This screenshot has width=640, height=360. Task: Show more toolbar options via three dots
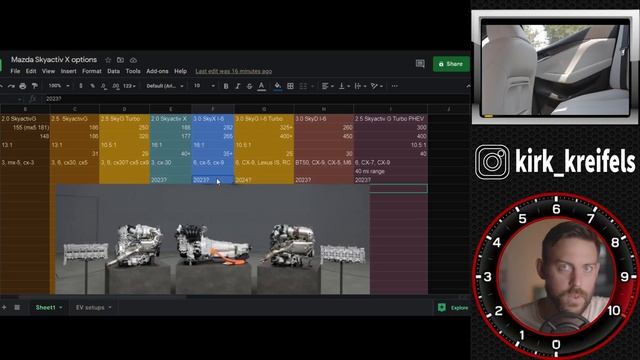click(x=394, y=86)
